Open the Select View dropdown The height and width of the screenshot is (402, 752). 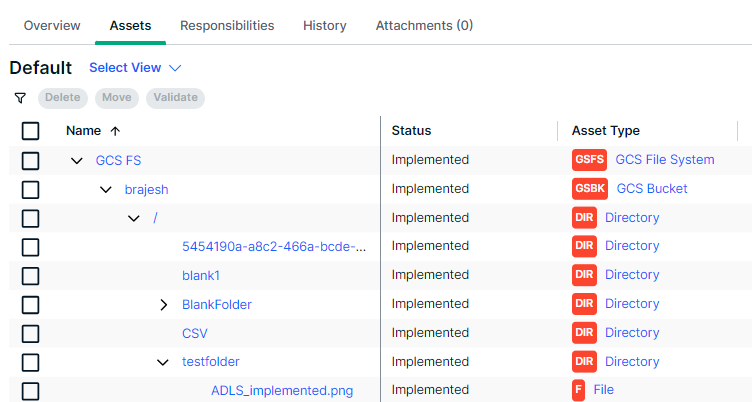tap(135, 68)
